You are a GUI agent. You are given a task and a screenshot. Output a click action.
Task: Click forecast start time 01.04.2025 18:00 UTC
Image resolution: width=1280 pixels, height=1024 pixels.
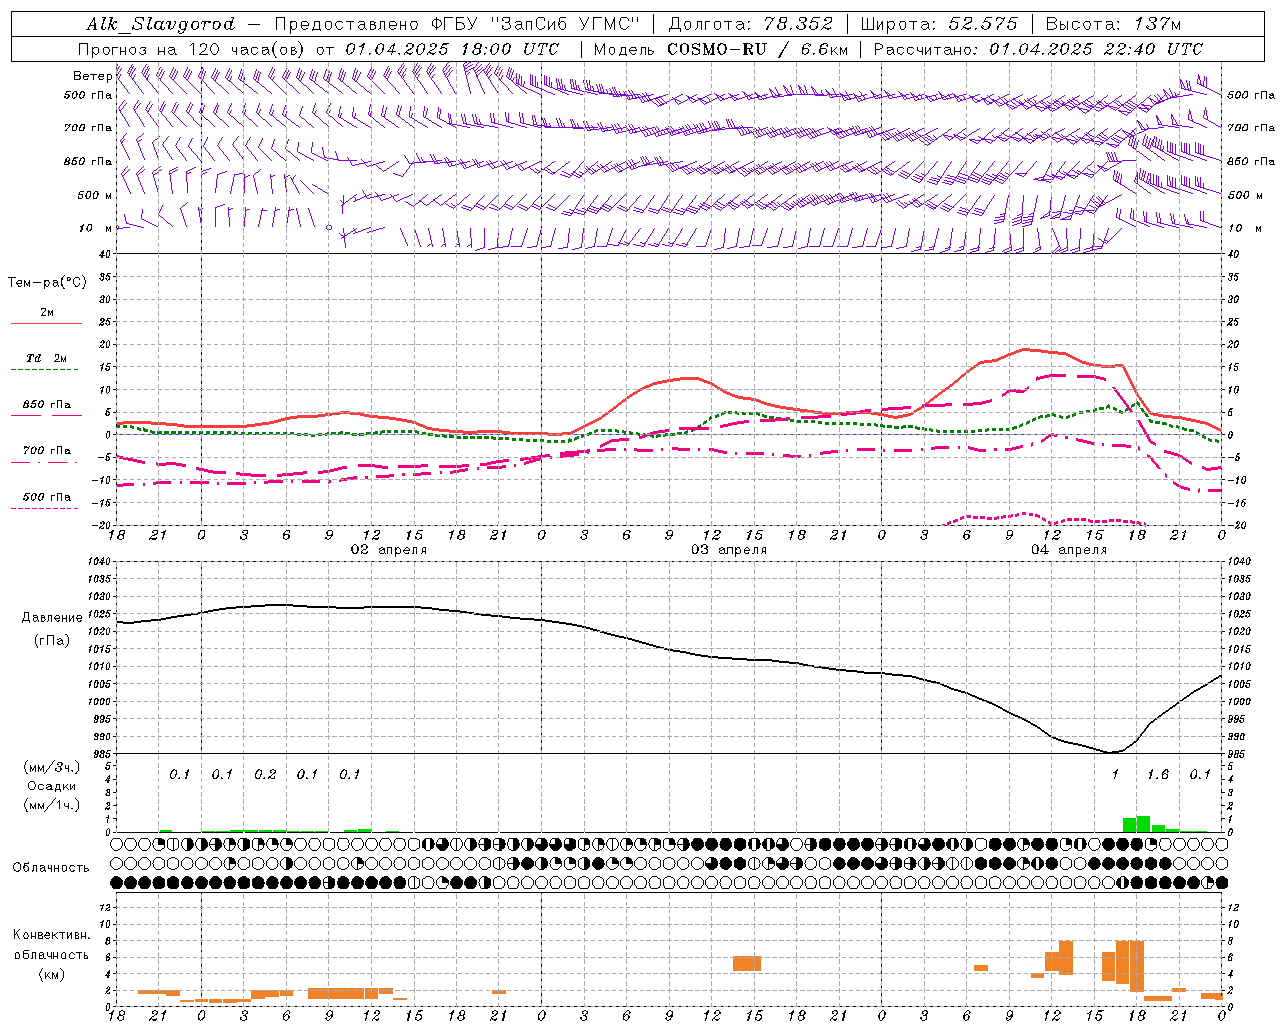tap(452, 49)
